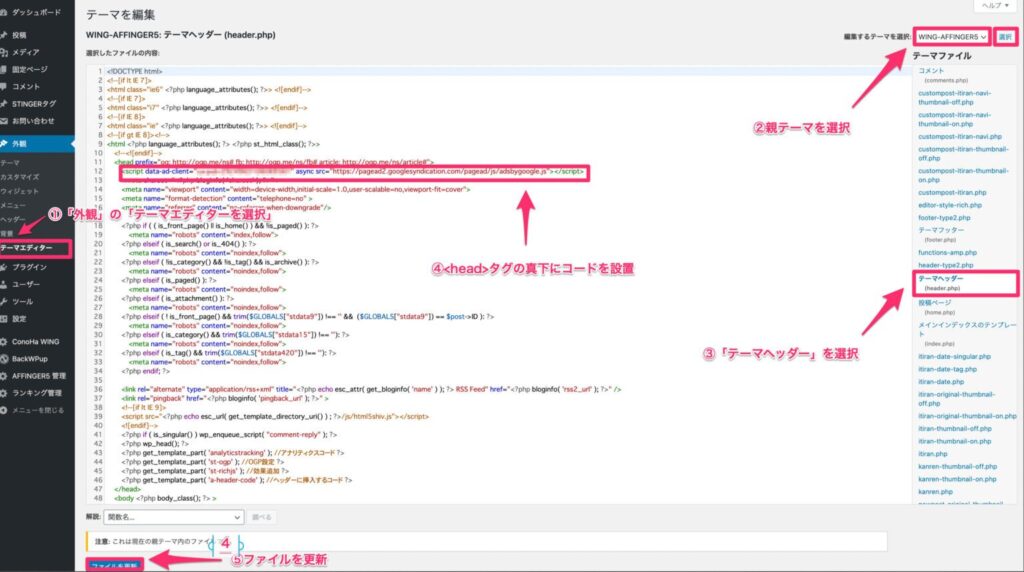Open カスタマイズ submenu item
This screenshot has width=1024, height=572.
tap(20, 177)
